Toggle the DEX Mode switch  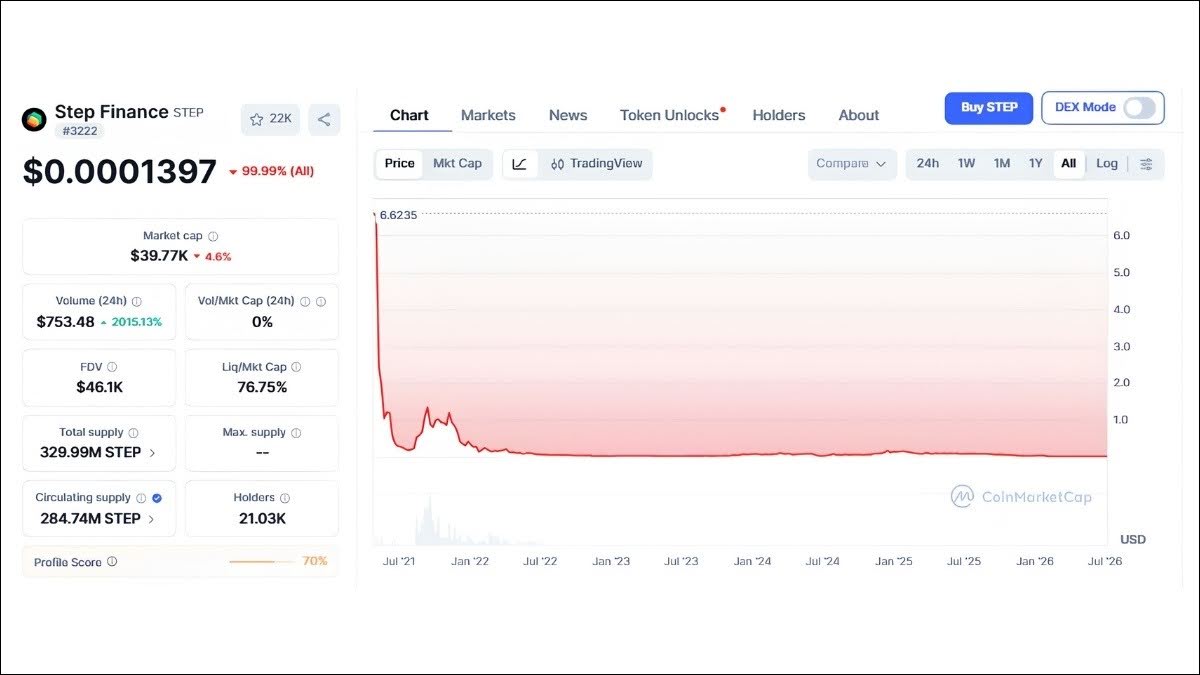click(1139, 108)
